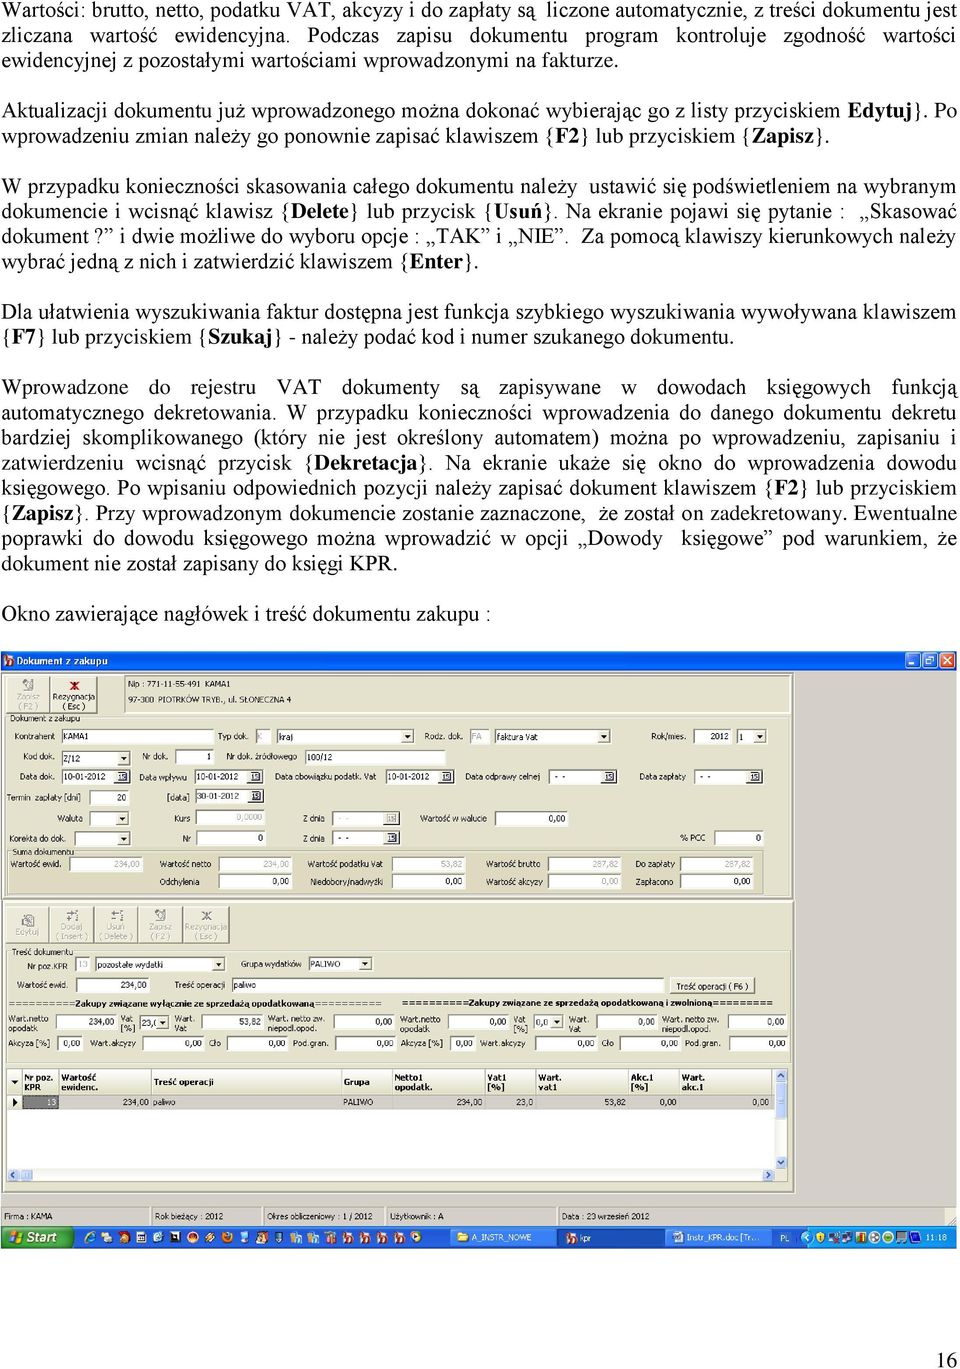Click the Grupa column header in grid
960x1369 pixels.
[365, 1082]
